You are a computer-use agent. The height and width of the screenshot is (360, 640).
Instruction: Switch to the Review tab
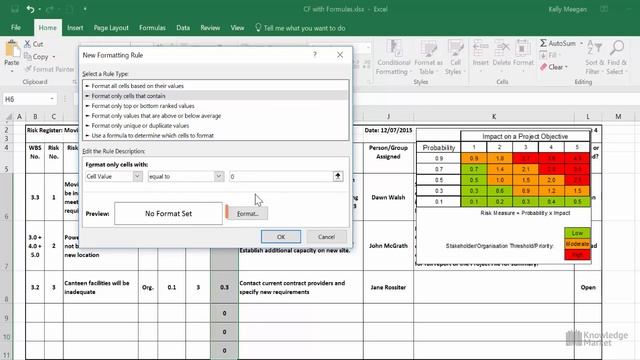(x=210, y=28)
